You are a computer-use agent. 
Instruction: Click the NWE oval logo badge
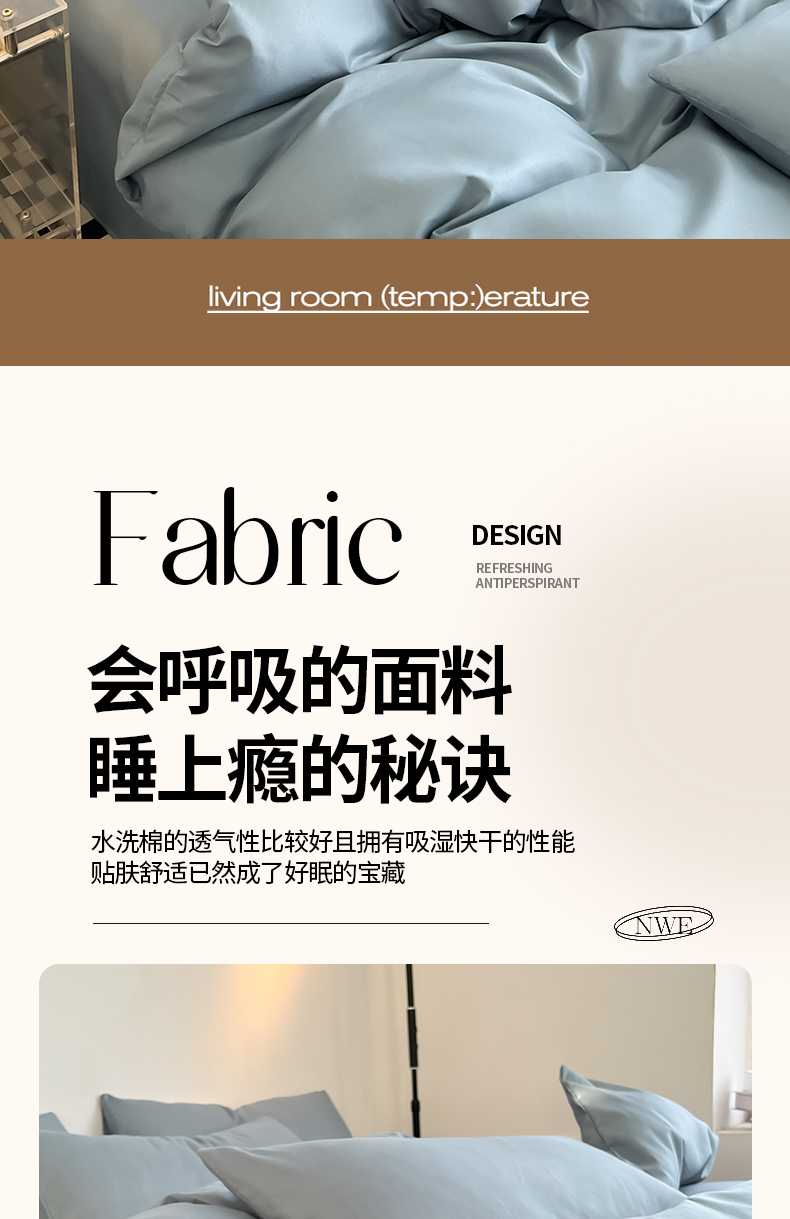(663, 924)
